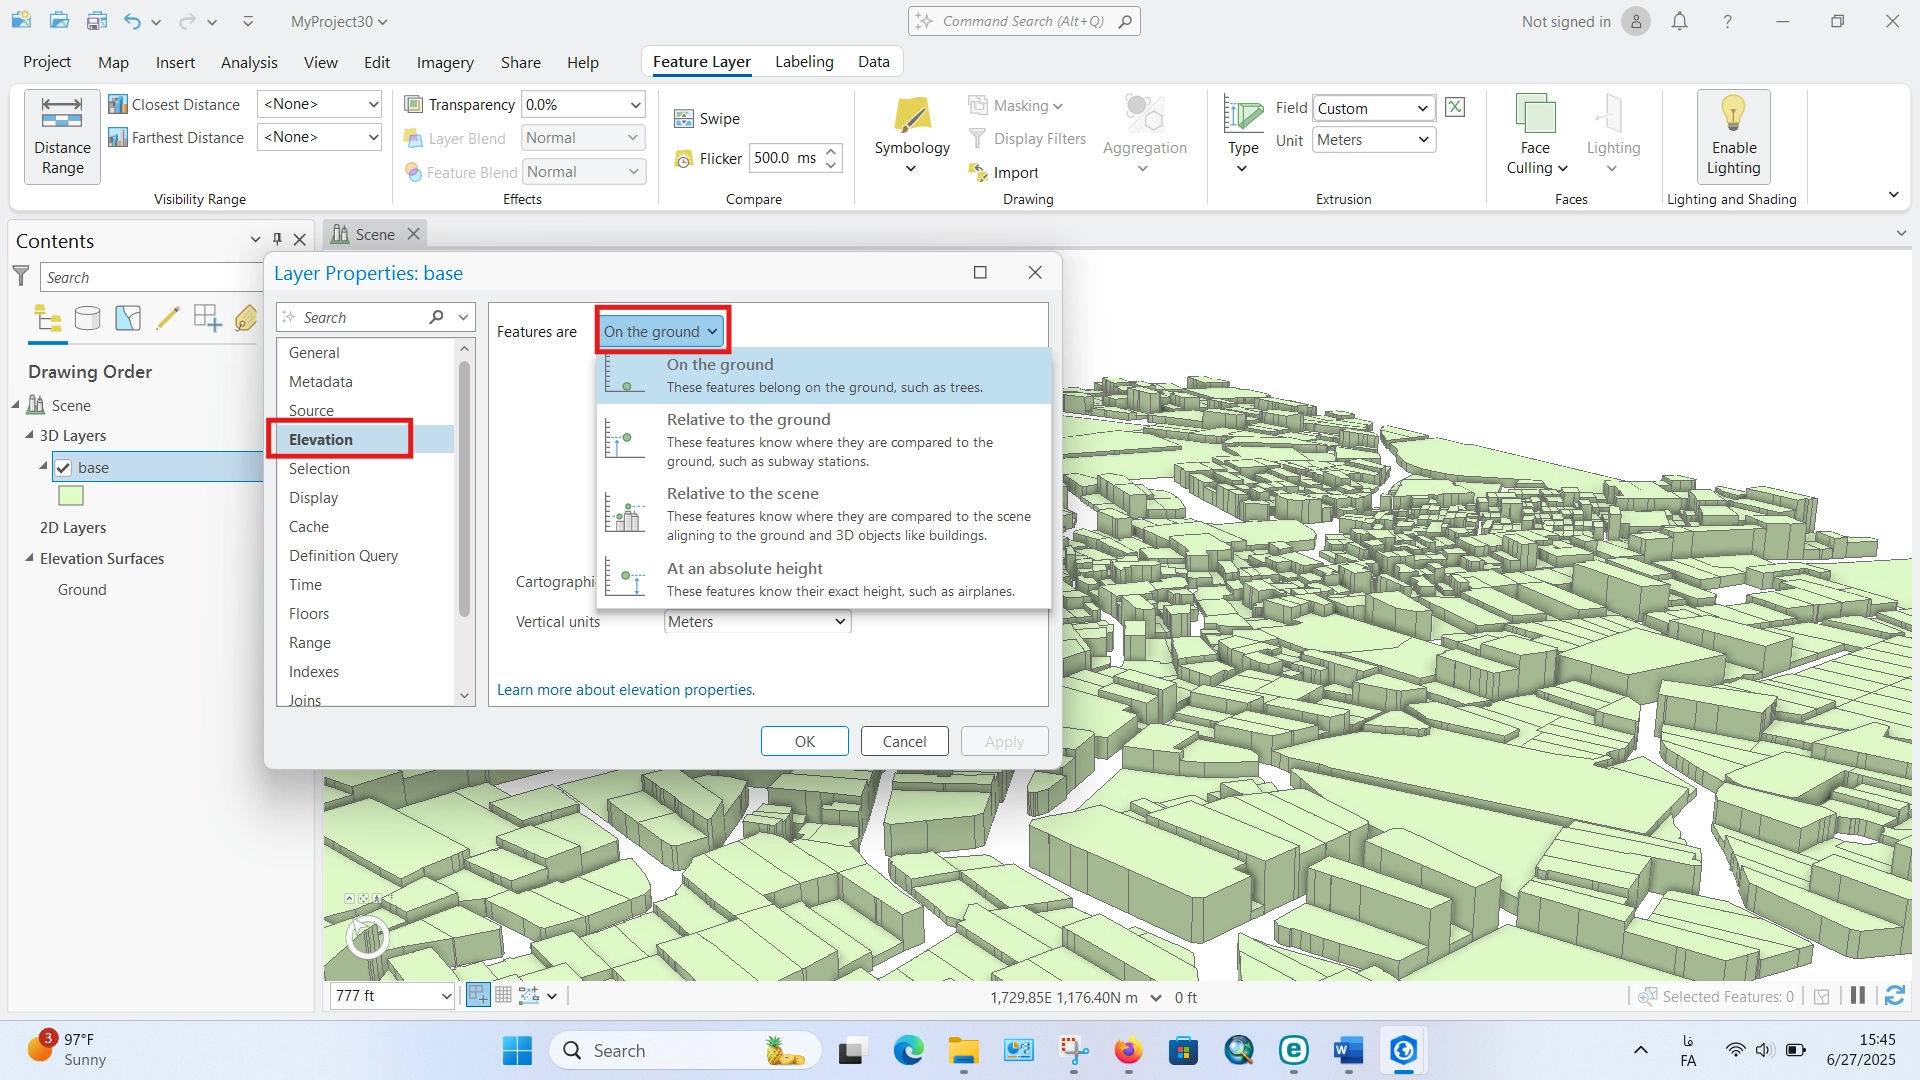
Task: Click OK in Layer Properties
Action: [805, 741]
